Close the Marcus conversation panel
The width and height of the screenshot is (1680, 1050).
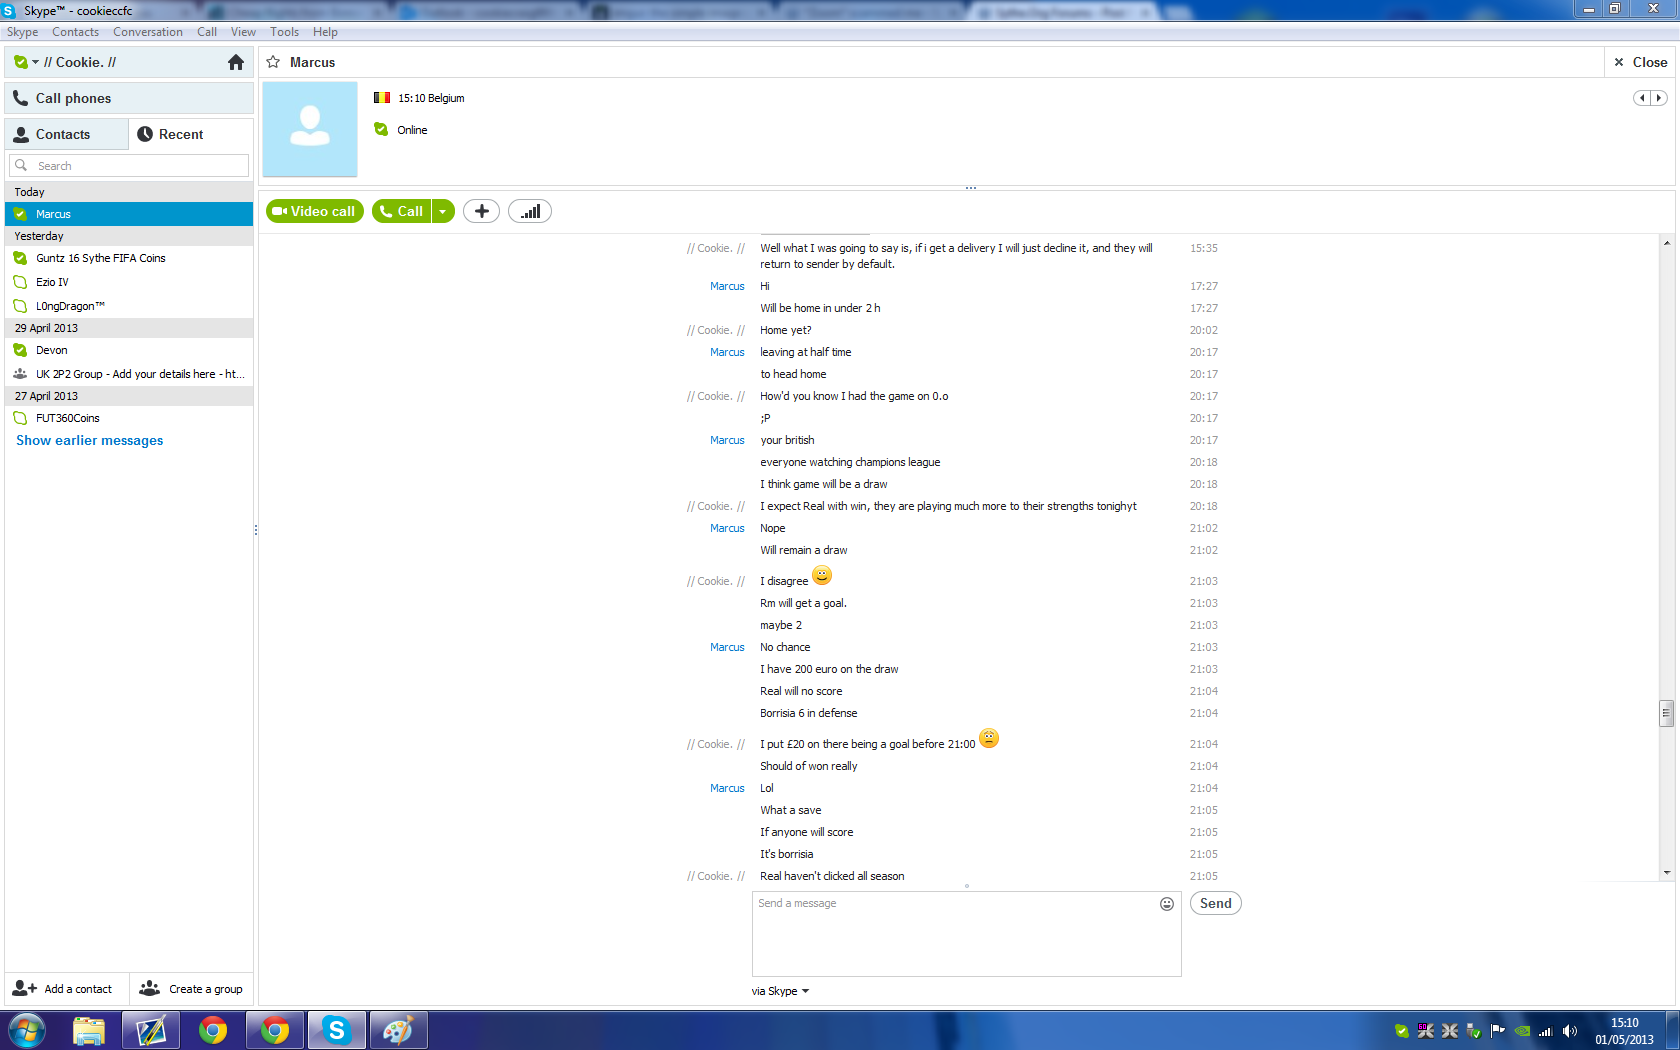pyautogui.click(x=1640, y=62)
